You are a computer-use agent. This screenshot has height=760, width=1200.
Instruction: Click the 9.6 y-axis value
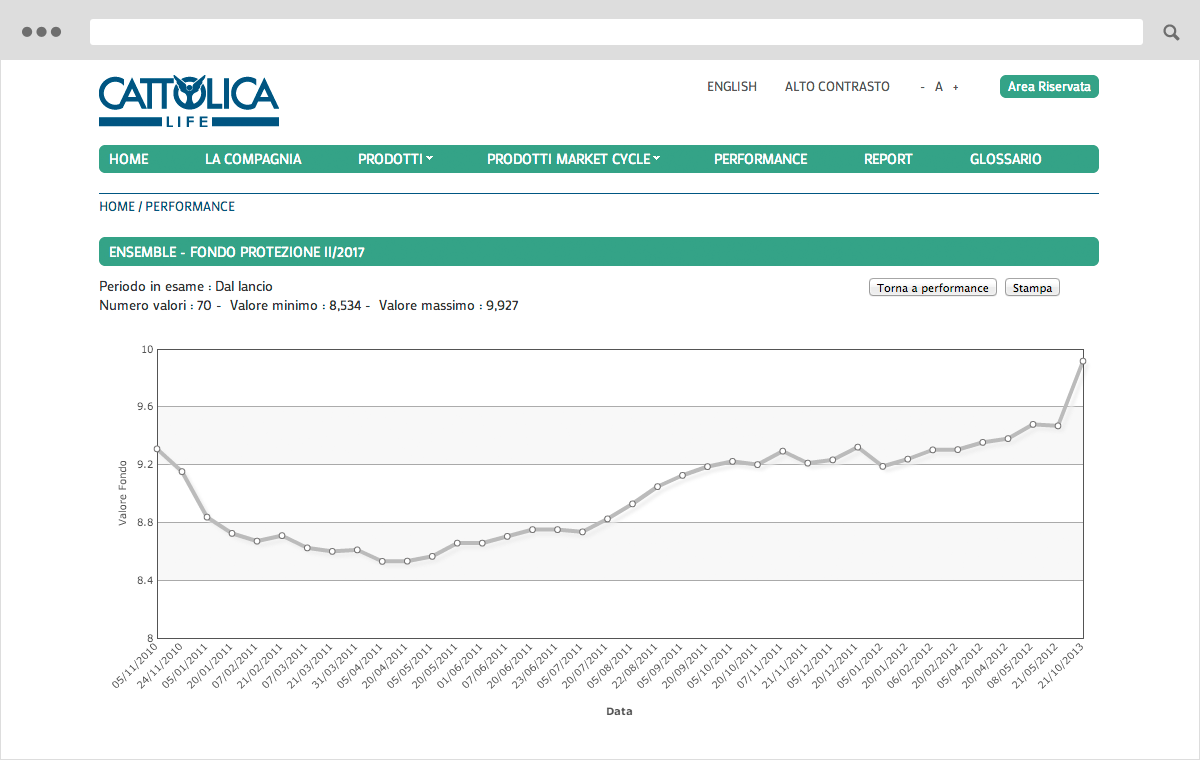click(145, 407)
